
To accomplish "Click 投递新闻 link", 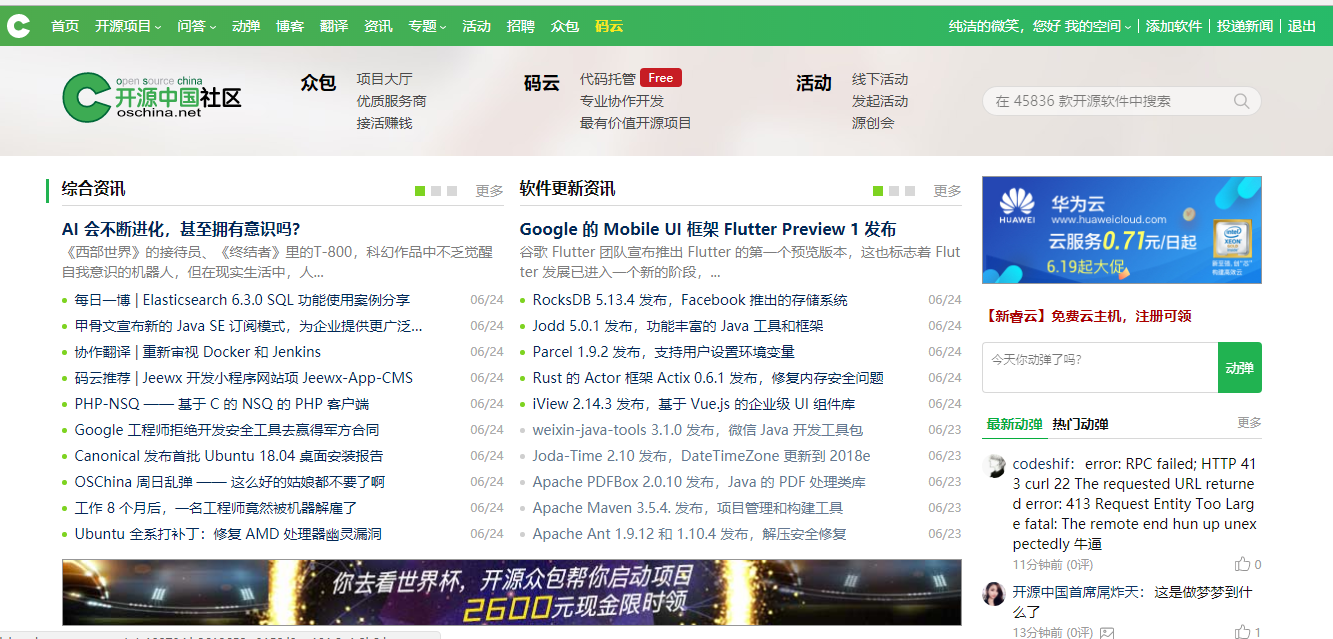I will [x=1245, y=26].
